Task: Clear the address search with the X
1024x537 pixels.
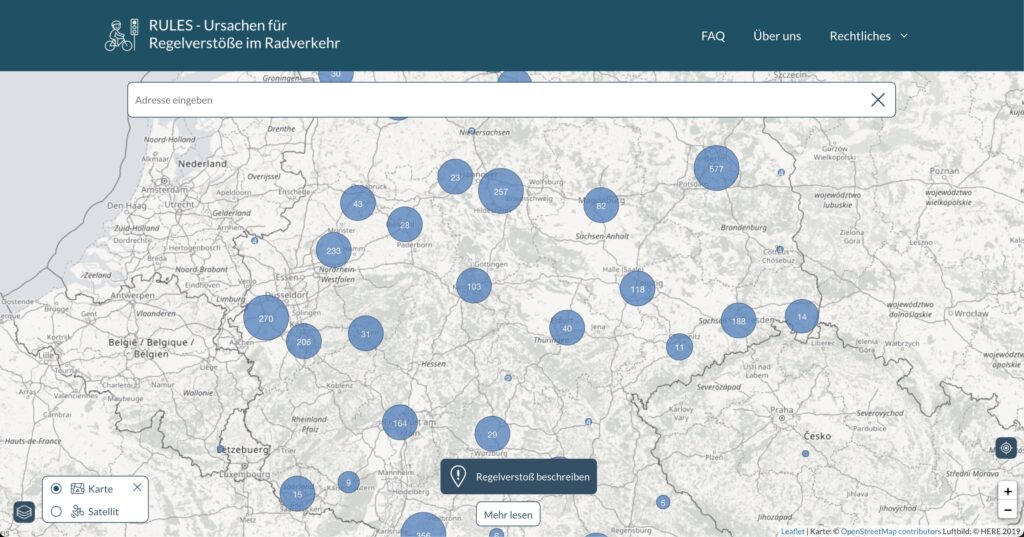Action: tap(878, 100)
